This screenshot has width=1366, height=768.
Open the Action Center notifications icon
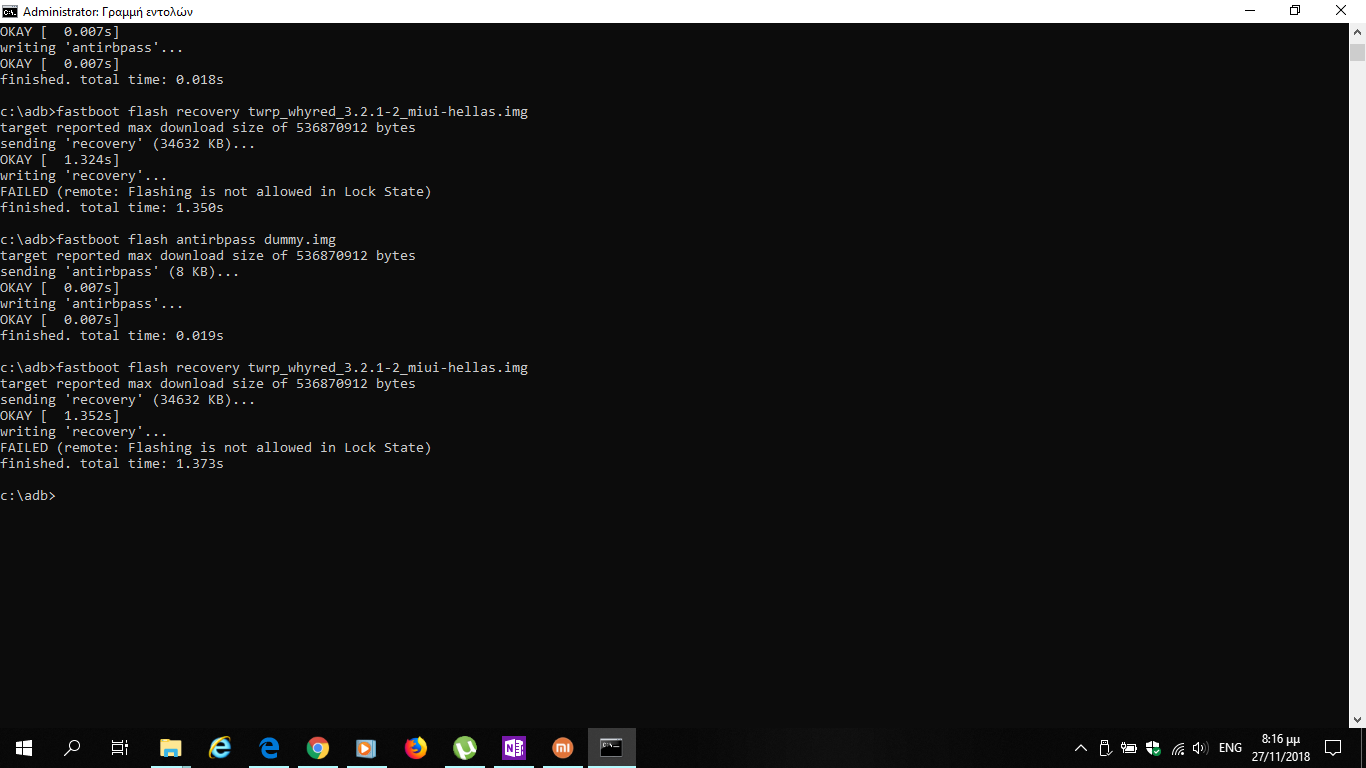[1333, 748]
